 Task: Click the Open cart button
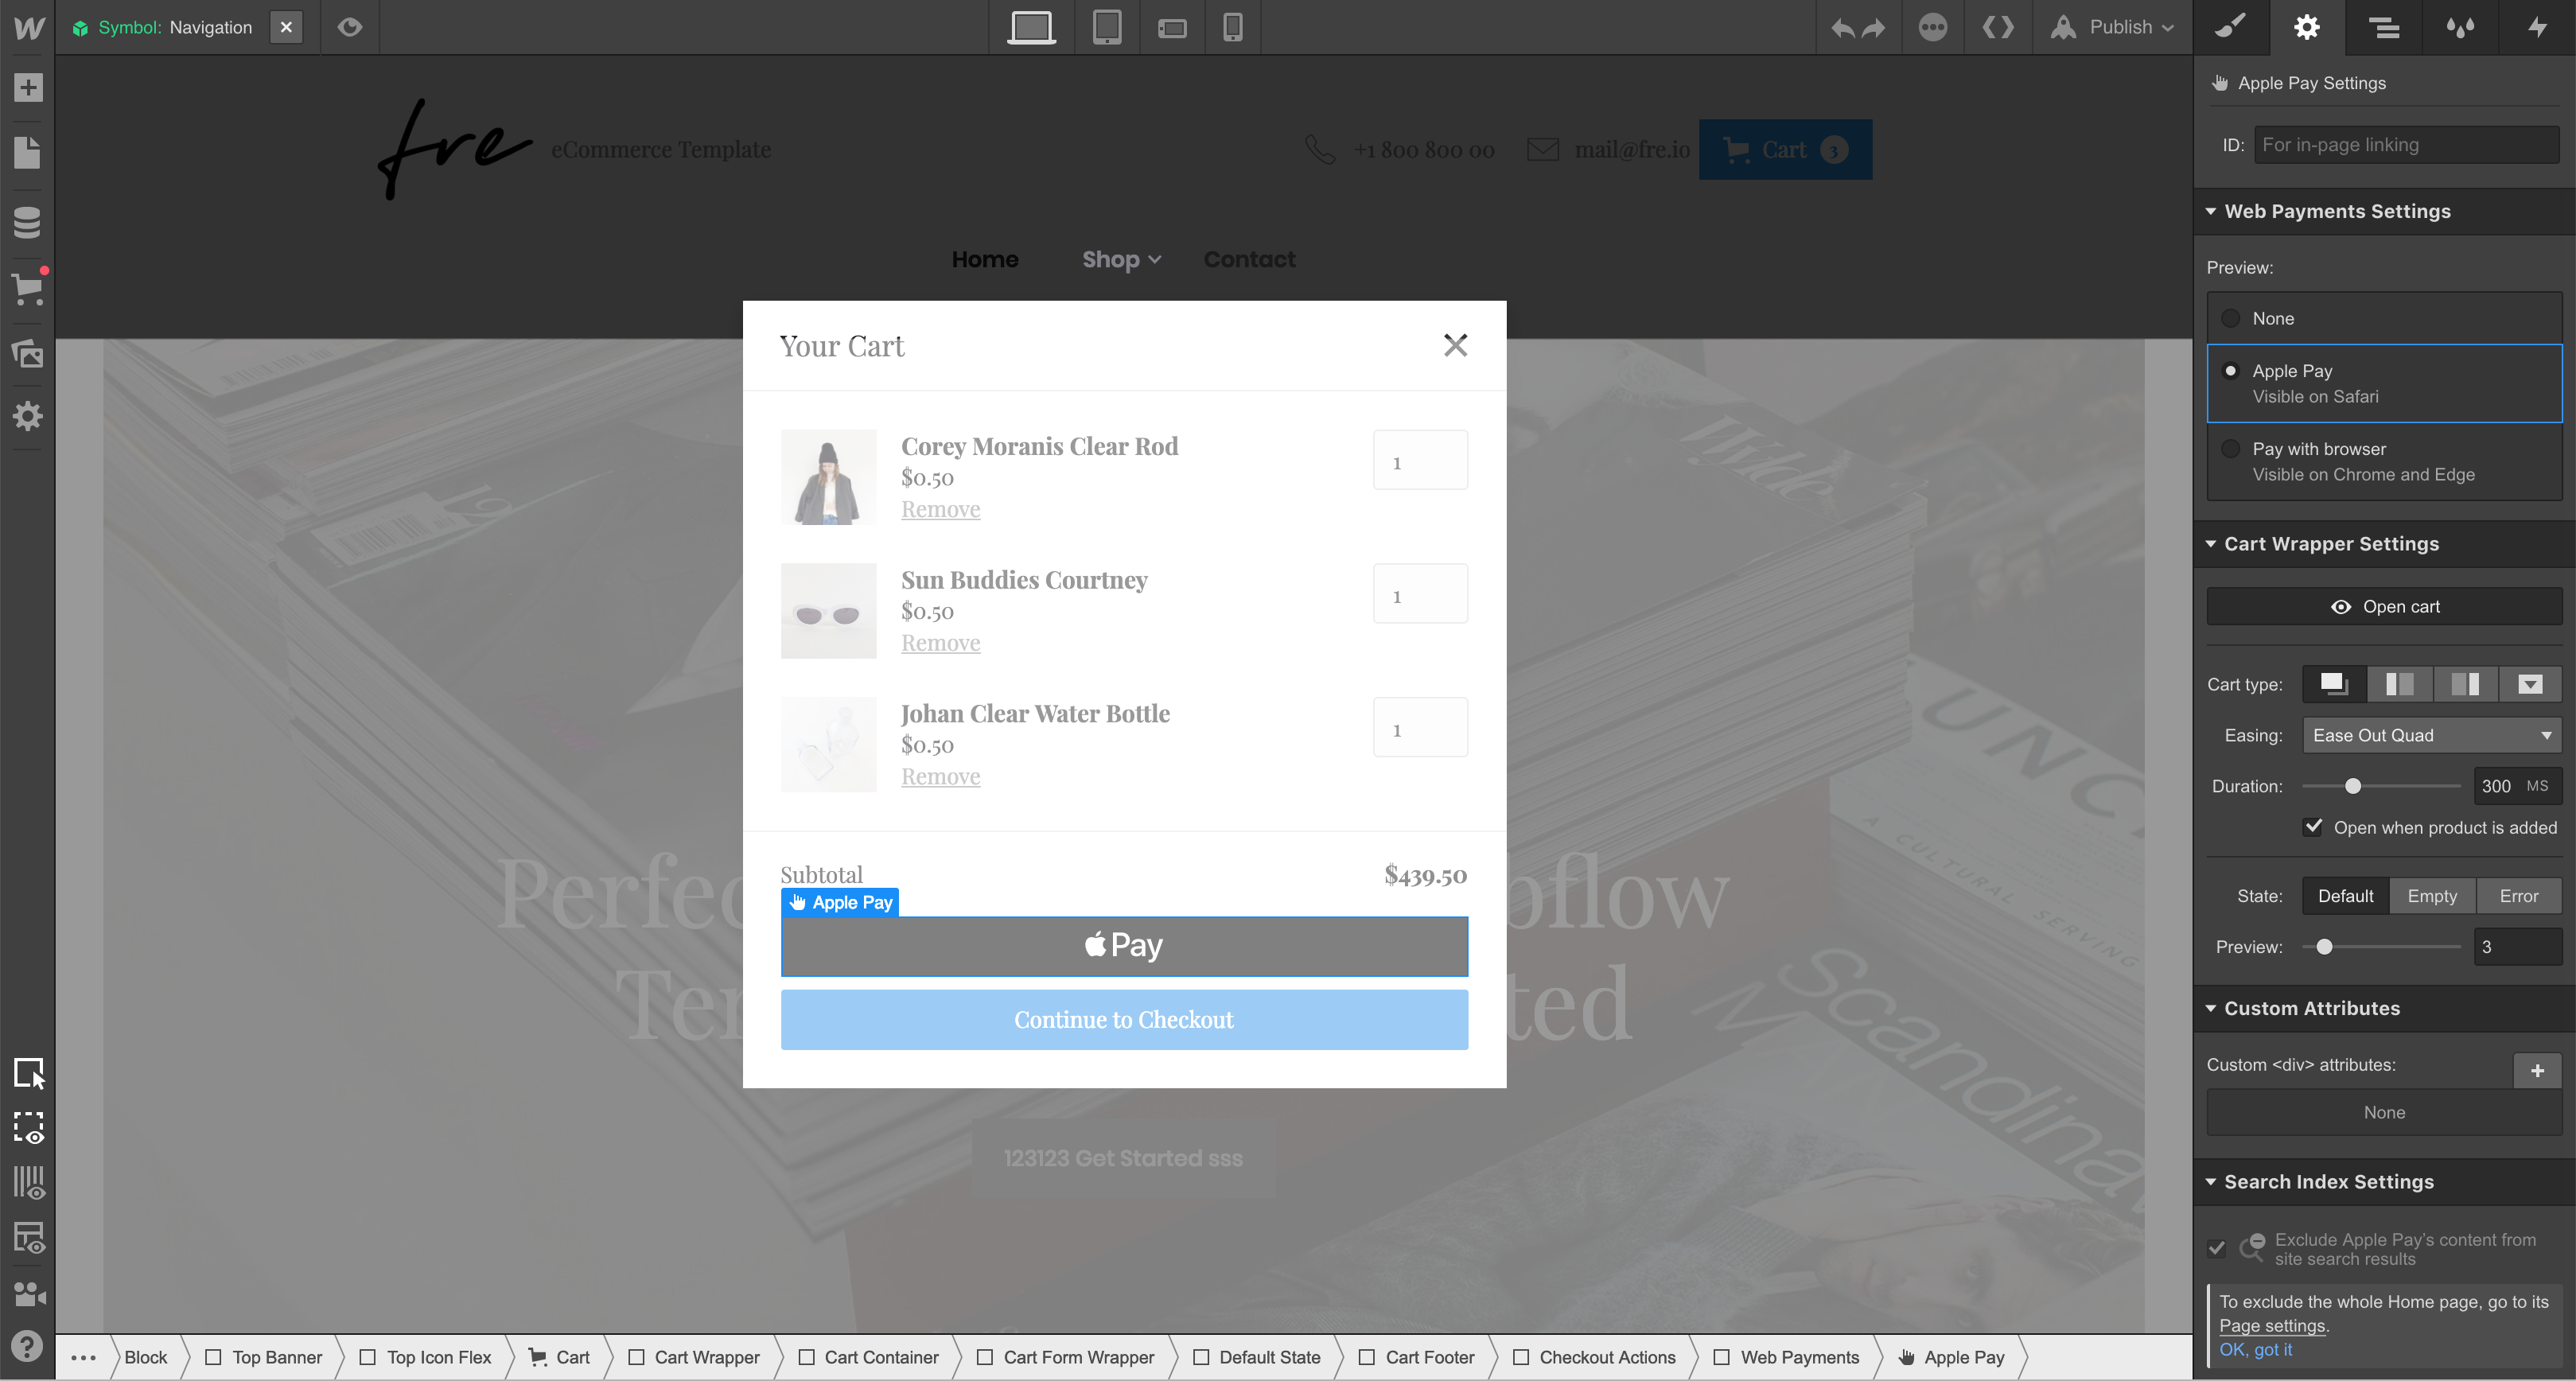click(2384, 607)
